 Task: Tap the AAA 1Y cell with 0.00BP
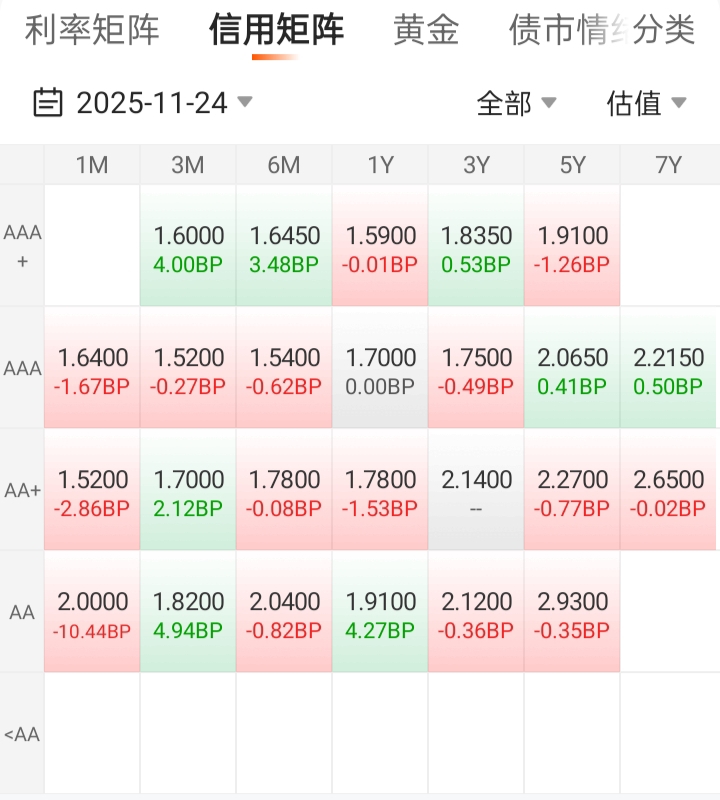click(380, 370)
